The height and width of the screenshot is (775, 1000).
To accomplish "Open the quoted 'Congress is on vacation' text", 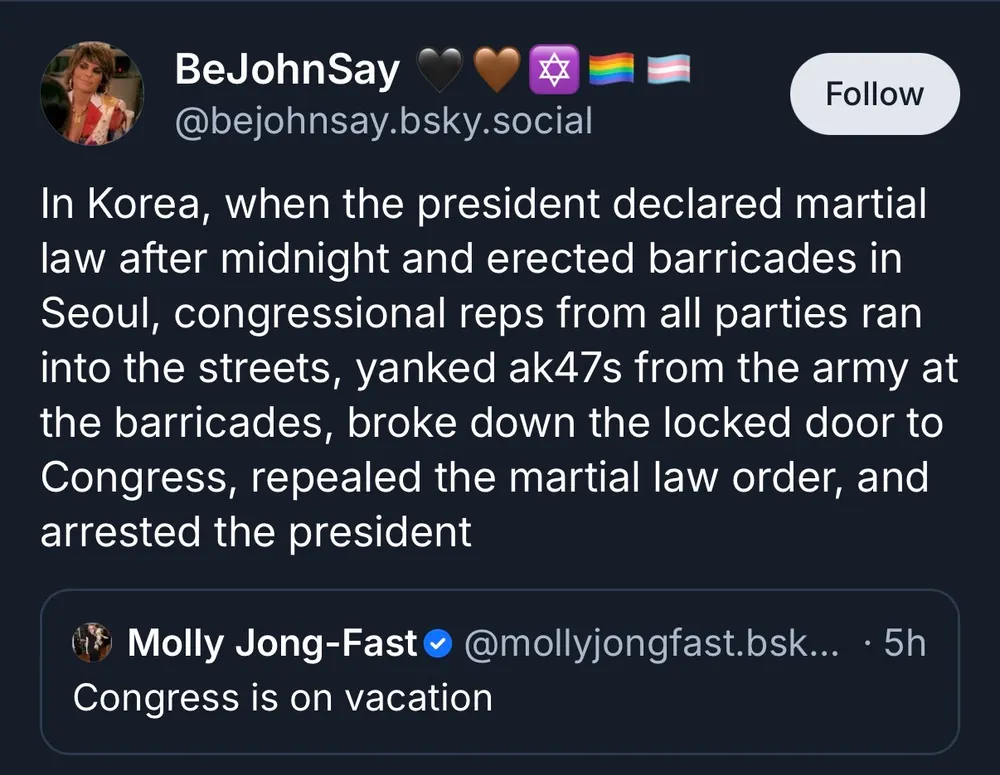I will [283, 697].
